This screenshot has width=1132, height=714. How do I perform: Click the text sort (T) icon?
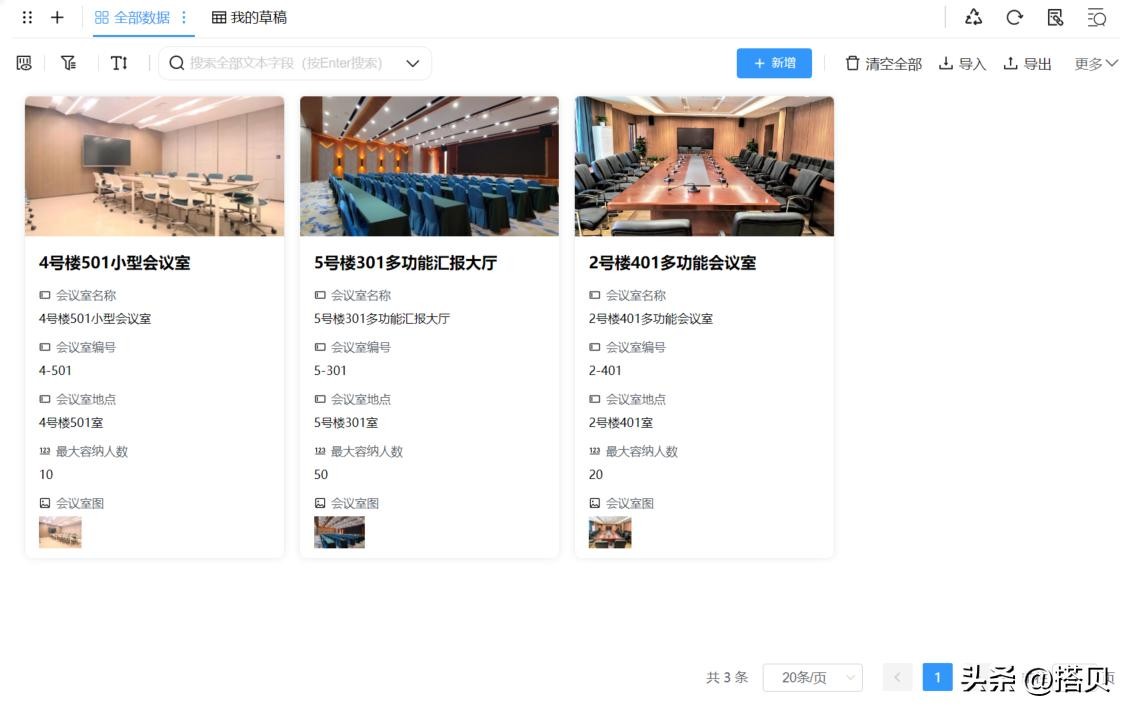119,63
